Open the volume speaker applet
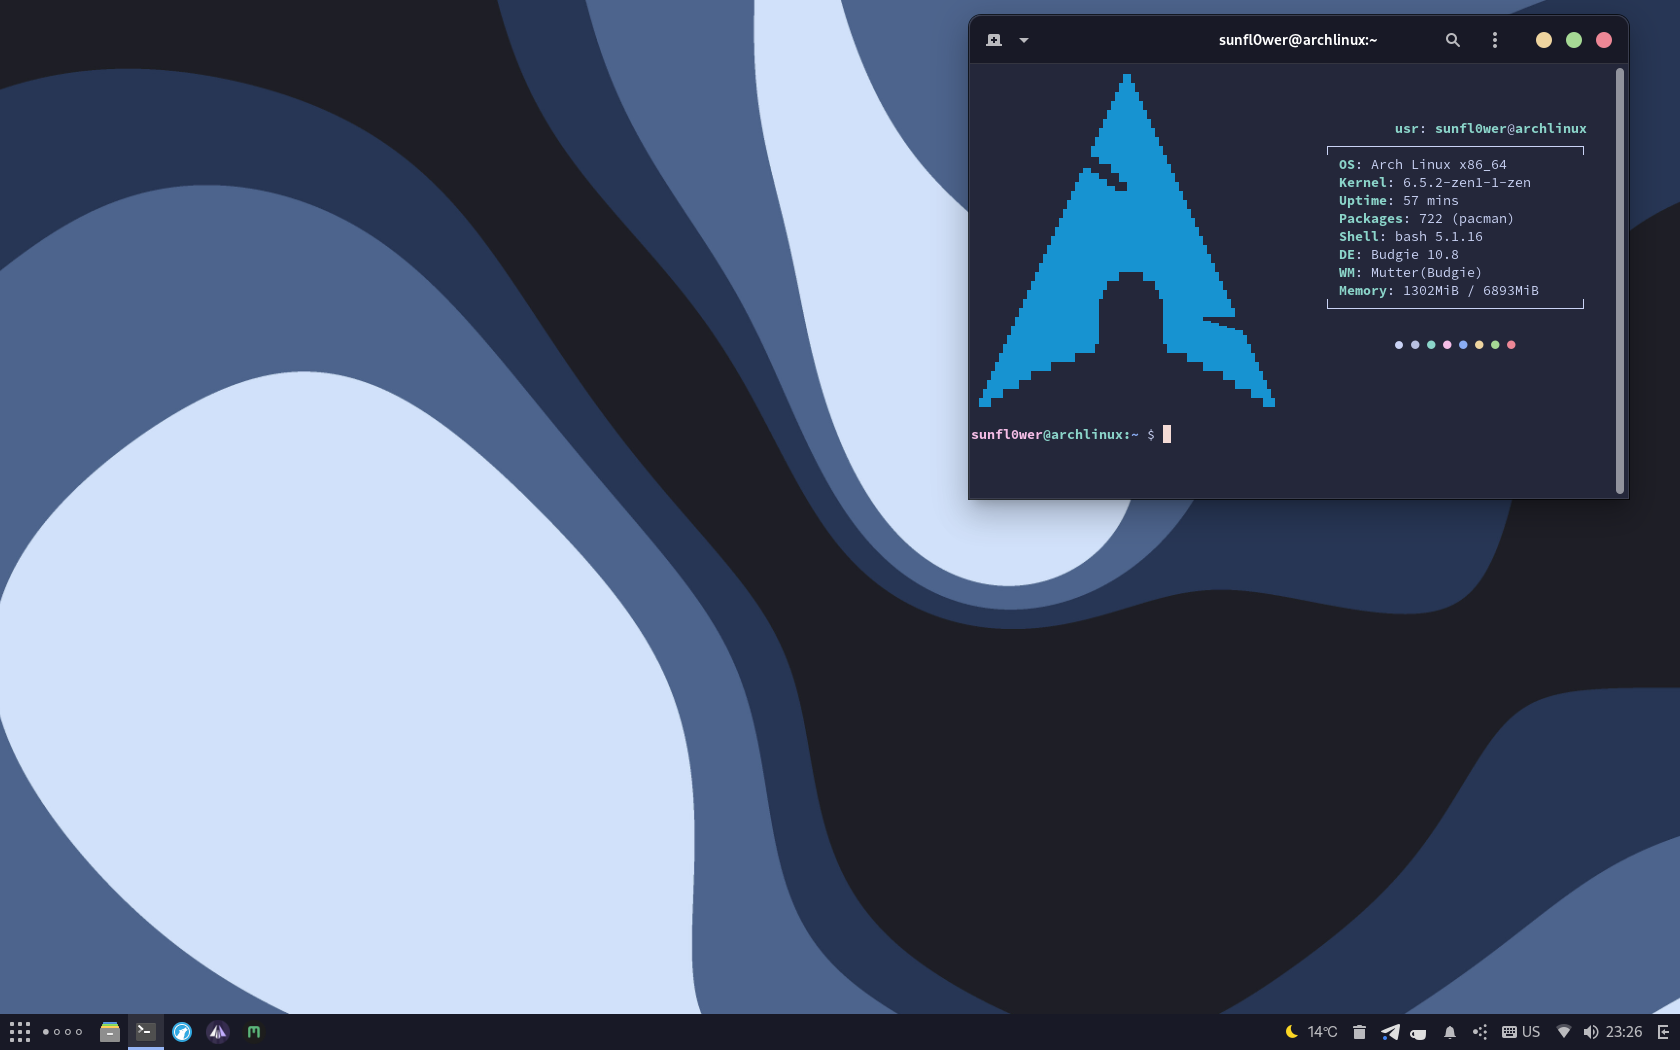The image size is (1680, 1050). tap(1591, 1032)
